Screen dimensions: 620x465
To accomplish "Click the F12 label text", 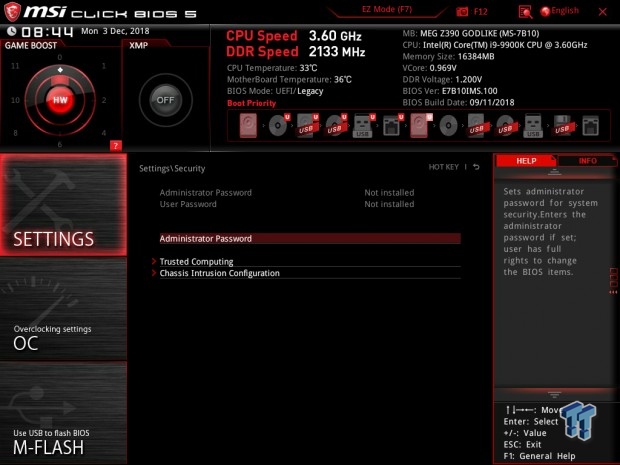I will 480,12.
